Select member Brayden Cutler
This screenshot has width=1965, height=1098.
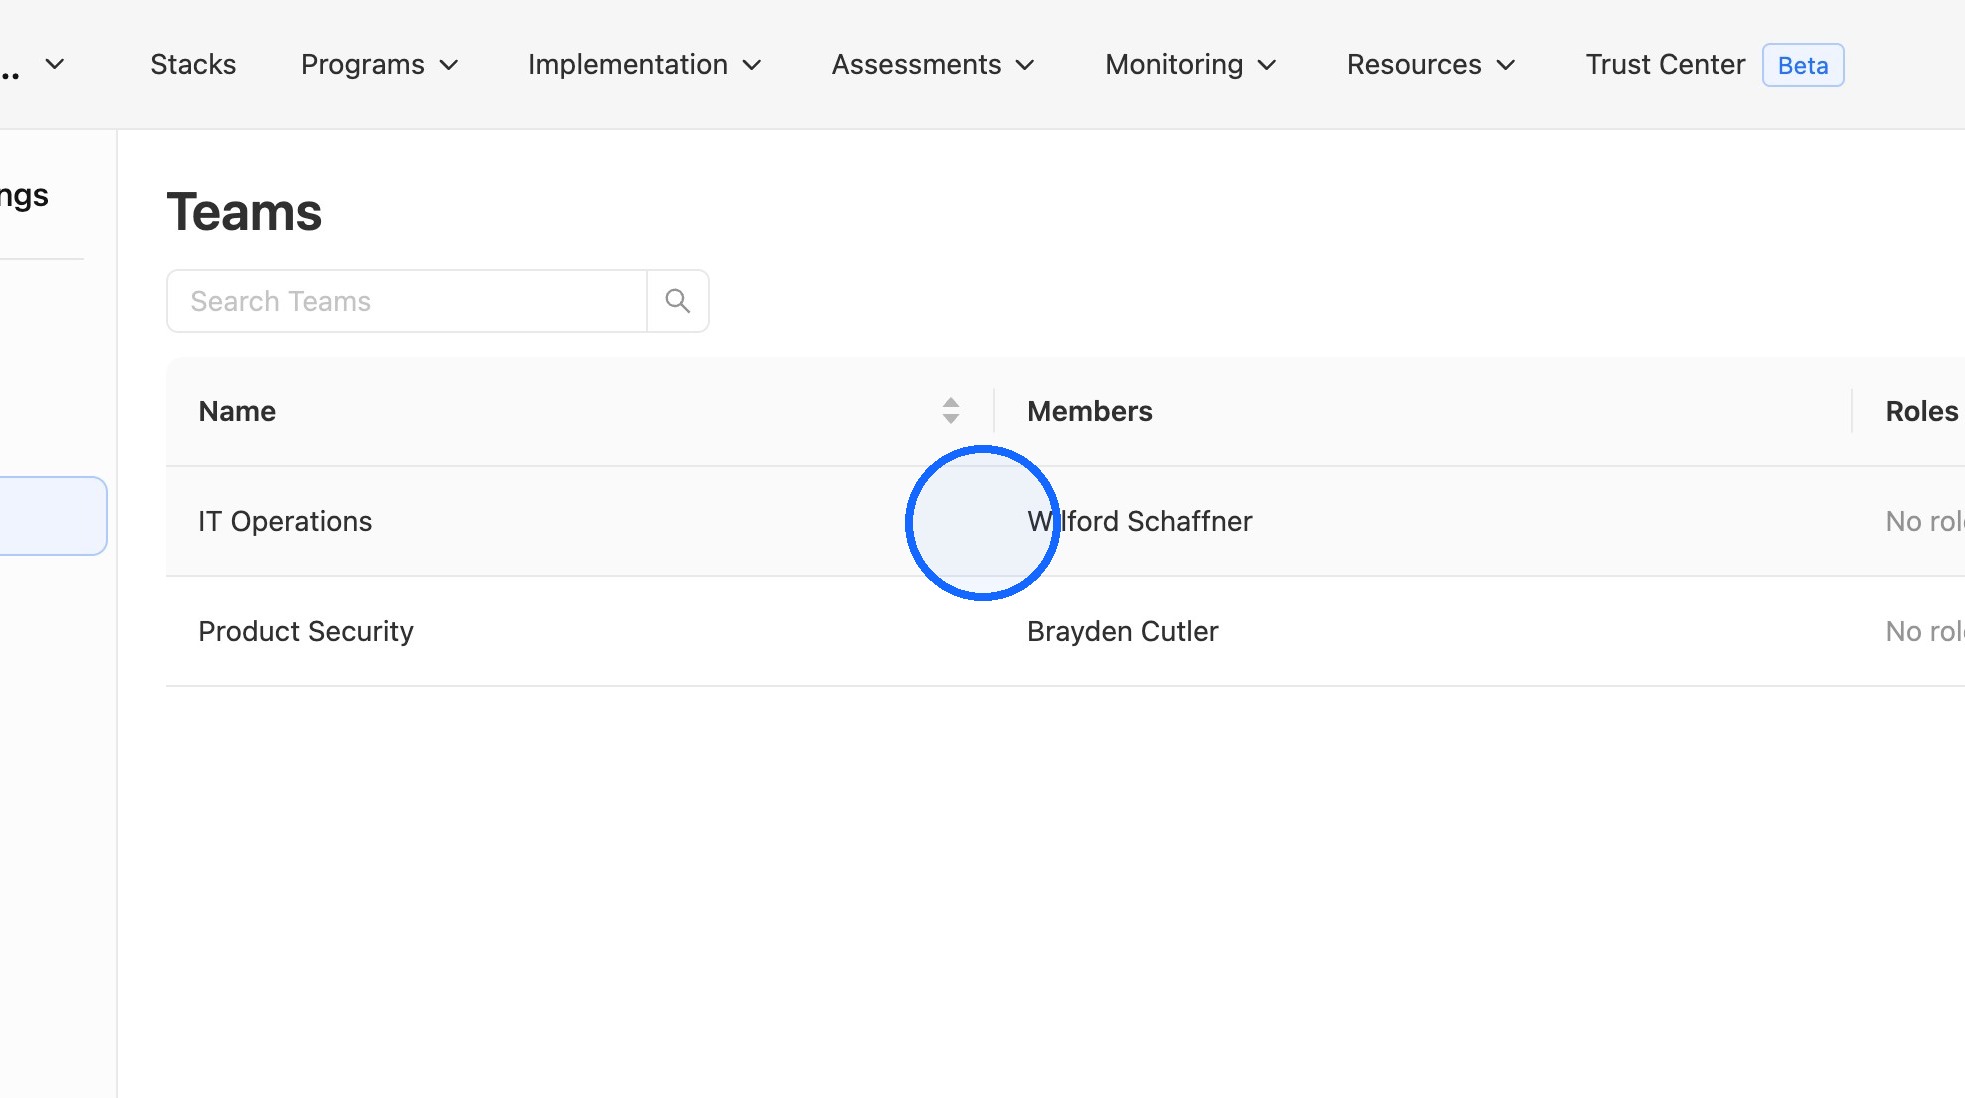[x=1122, y=631]
